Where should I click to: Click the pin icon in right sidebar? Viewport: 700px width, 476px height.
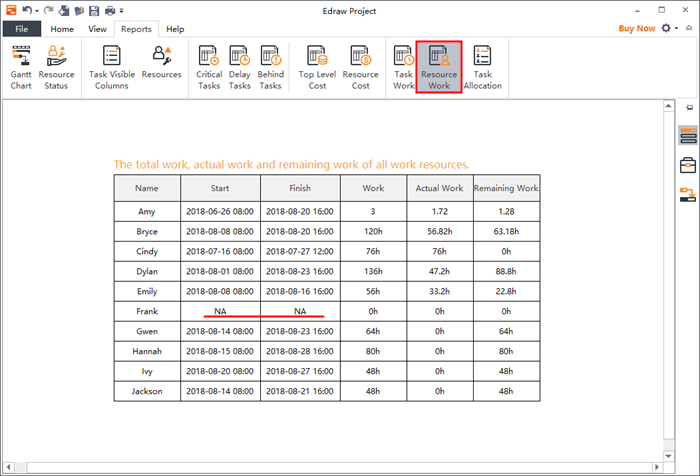coord(689,107)
